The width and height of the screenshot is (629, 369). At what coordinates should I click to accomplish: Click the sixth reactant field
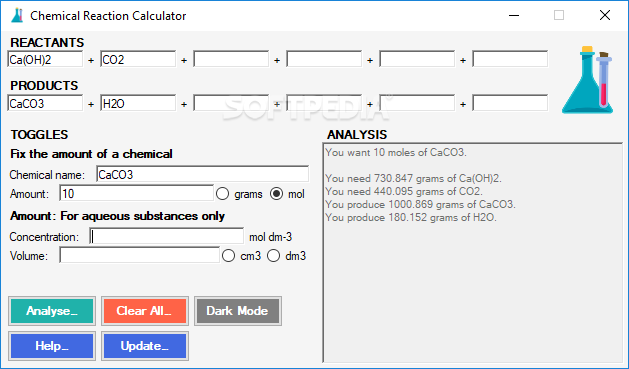point(510,59)
